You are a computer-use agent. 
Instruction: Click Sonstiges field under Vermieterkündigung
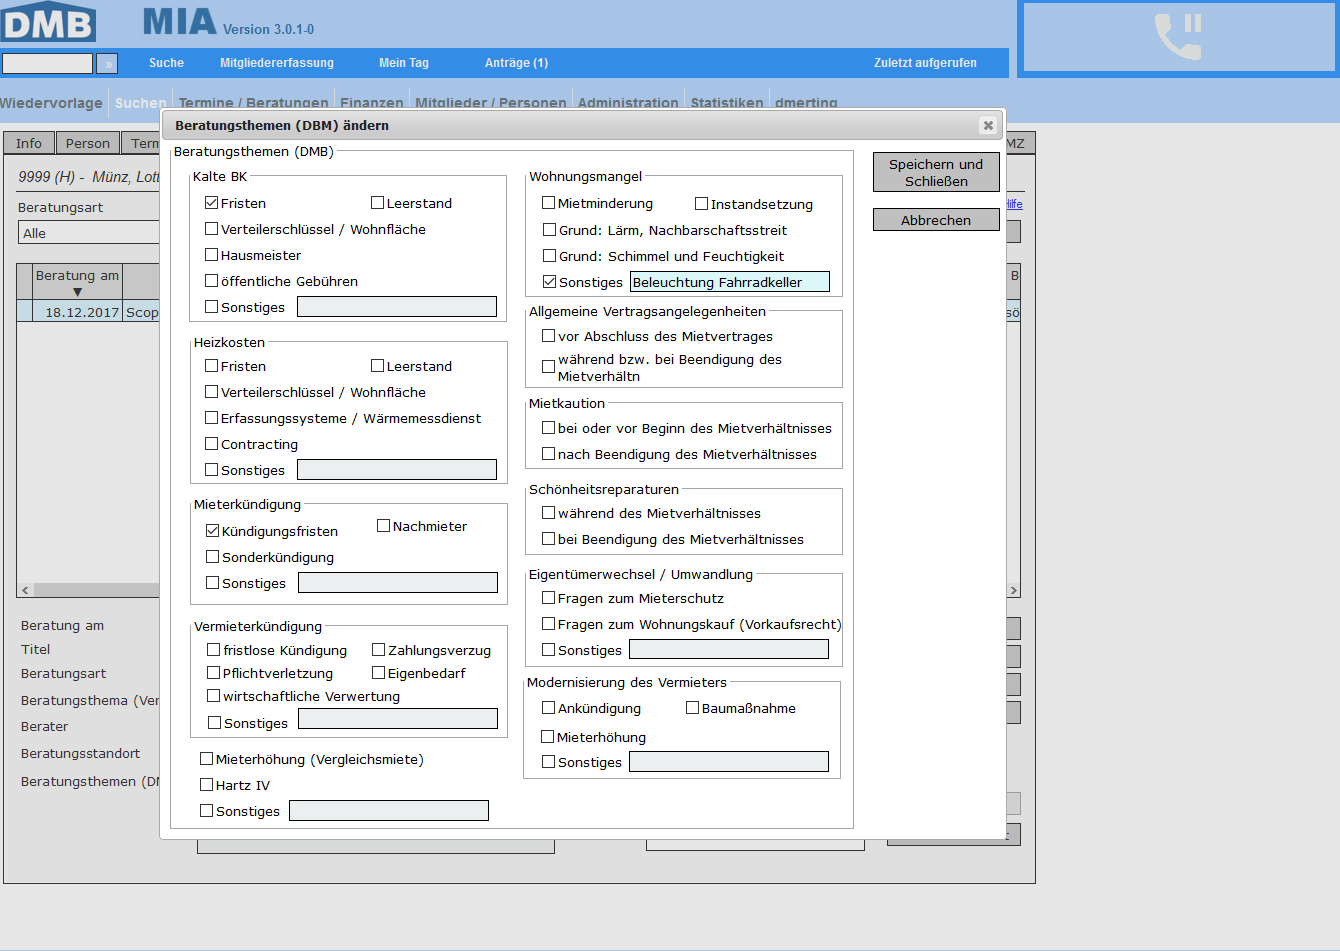[x=398, y=719]
